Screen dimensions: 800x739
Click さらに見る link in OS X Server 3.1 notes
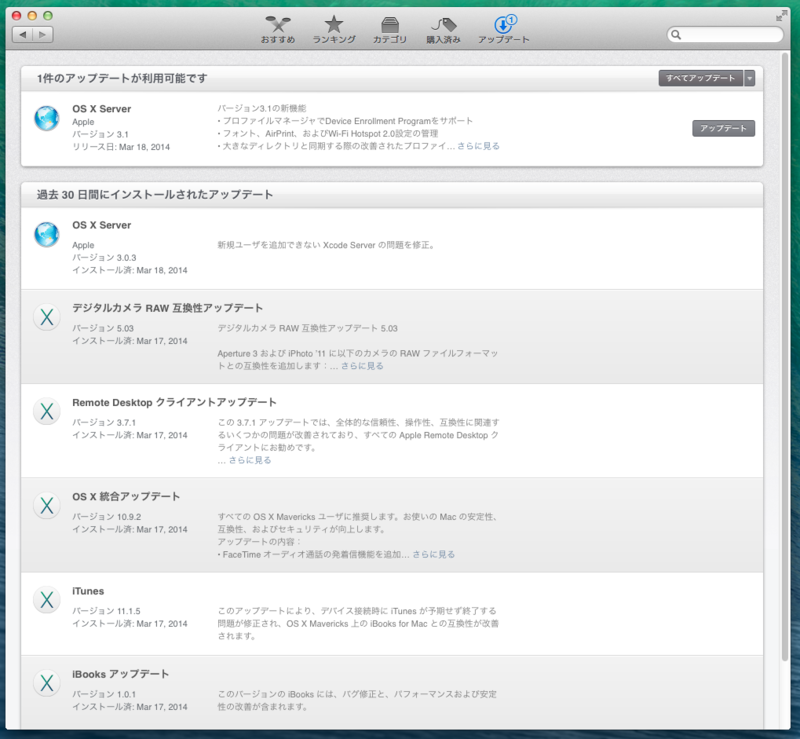point(478,146)
